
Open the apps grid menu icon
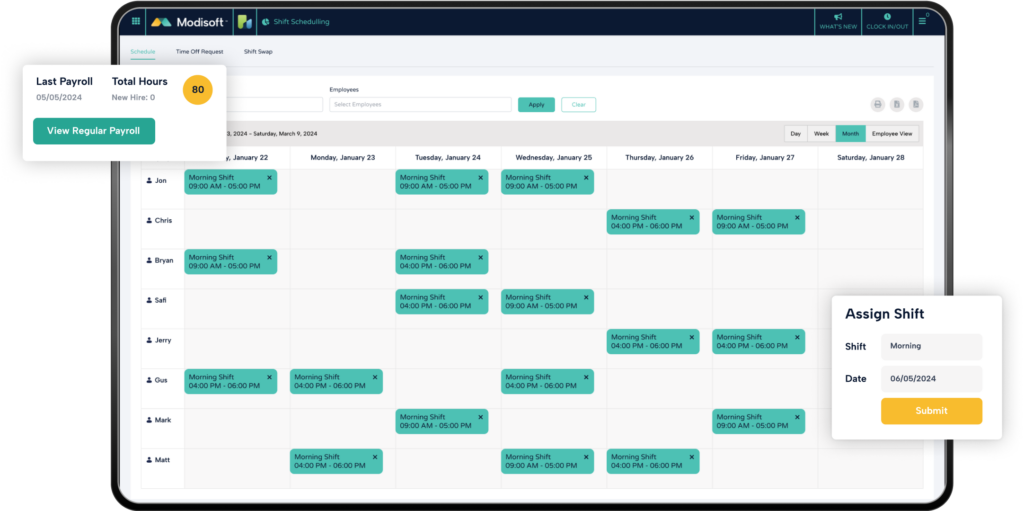click(x=137, y=20)
